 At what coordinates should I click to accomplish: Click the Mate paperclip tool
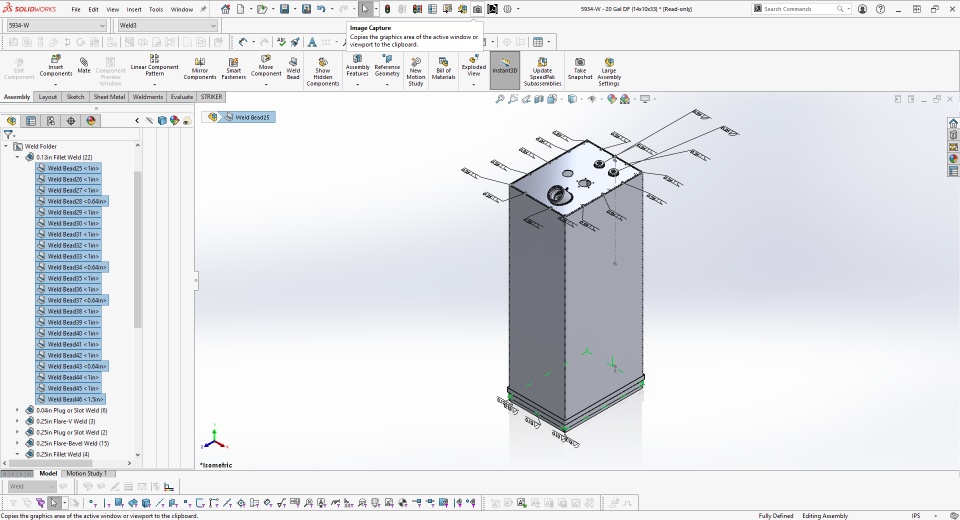(x=84, y=65)
